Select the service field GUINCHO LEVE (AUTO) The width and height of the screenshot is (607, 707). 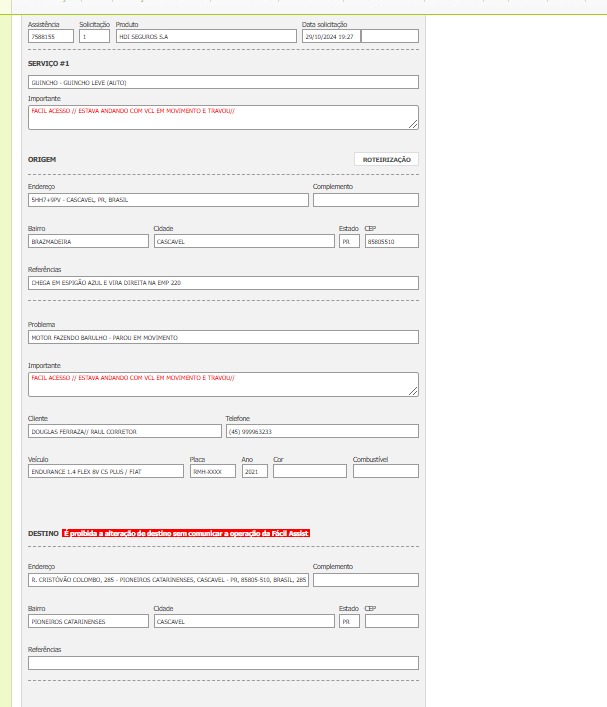[223, 82]
